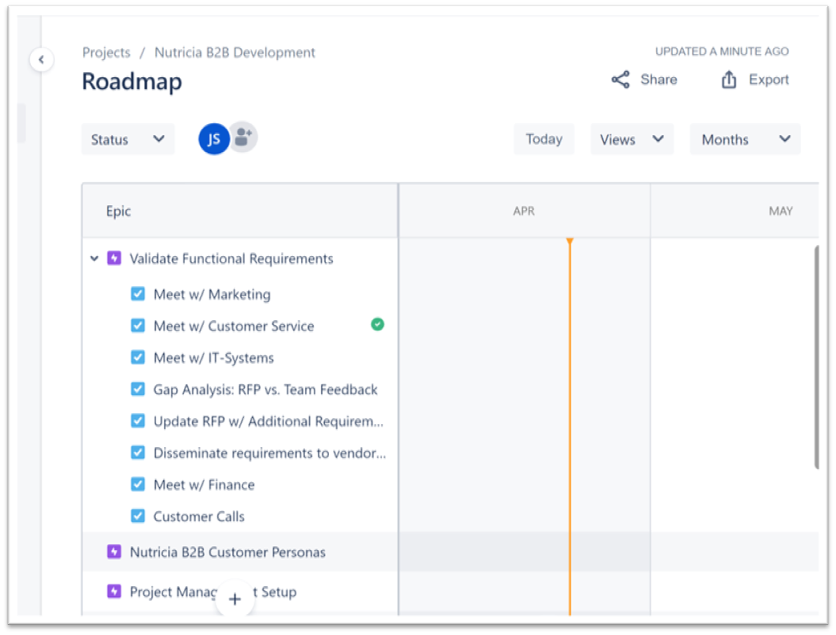Open the Status filter dropdown
Image resolution: width=836 pixels, height=635 pixels.
127,139
